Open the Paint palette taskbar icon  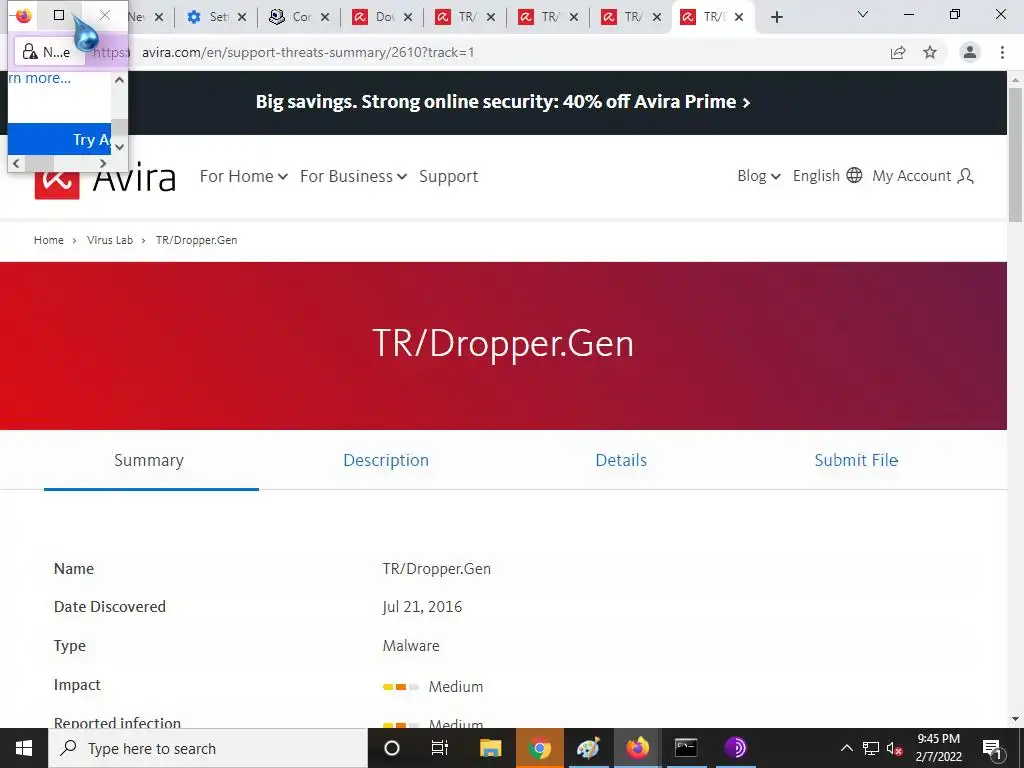[588, 748]
